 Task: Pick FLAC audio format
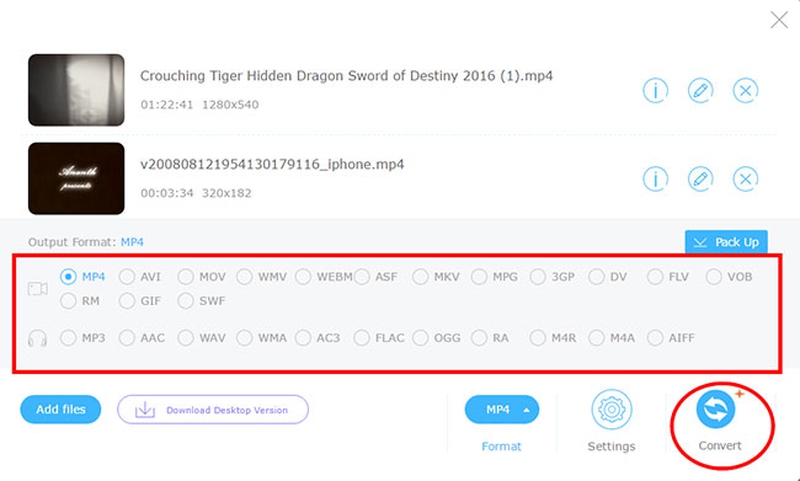coord(362,338)
